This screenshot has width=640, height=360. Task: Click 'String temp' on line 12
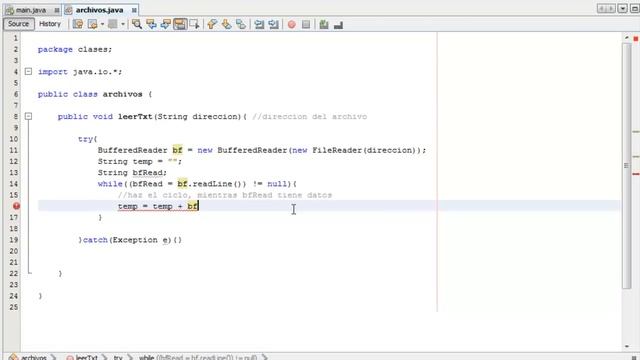[125, 162]
